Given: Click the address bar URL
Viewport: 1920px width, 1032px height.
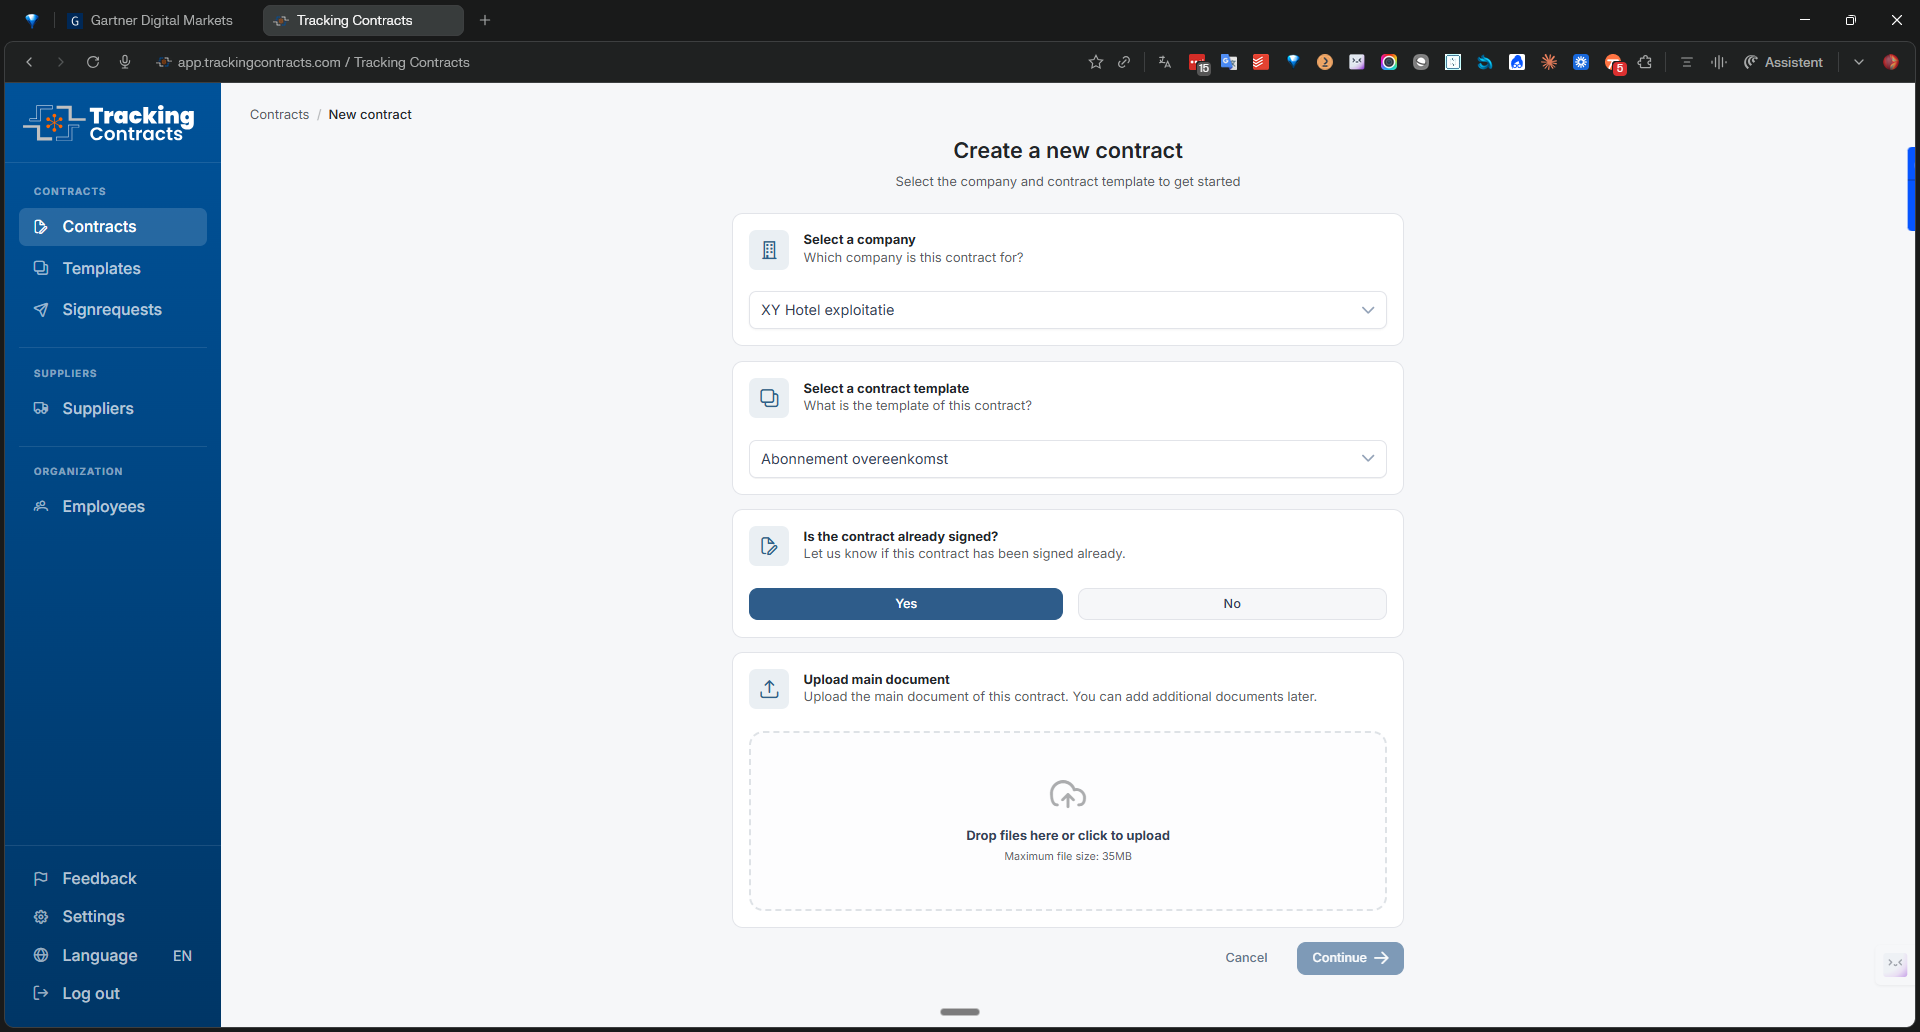Looking at the screenshot, I should tap(323, 62).
